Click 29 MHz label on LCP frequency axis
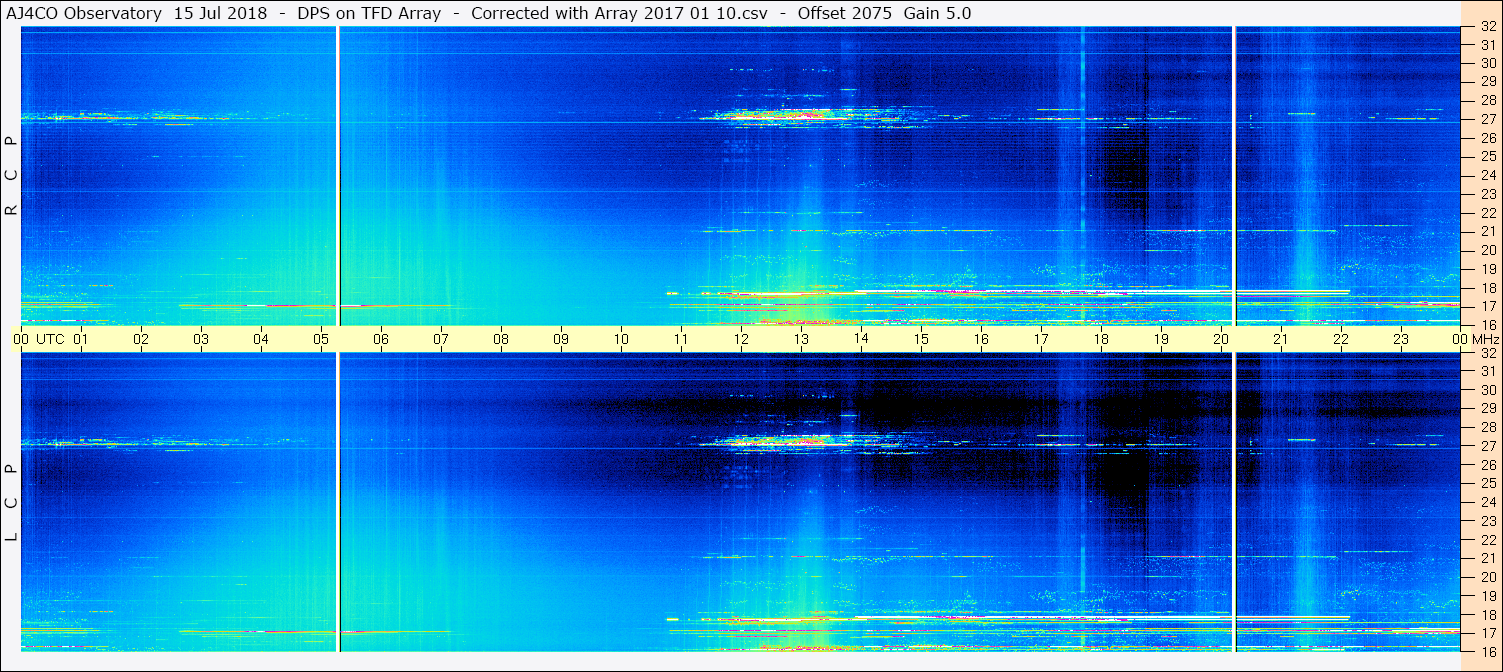The image size is (1503, 672). click(x=1488, y=409)
